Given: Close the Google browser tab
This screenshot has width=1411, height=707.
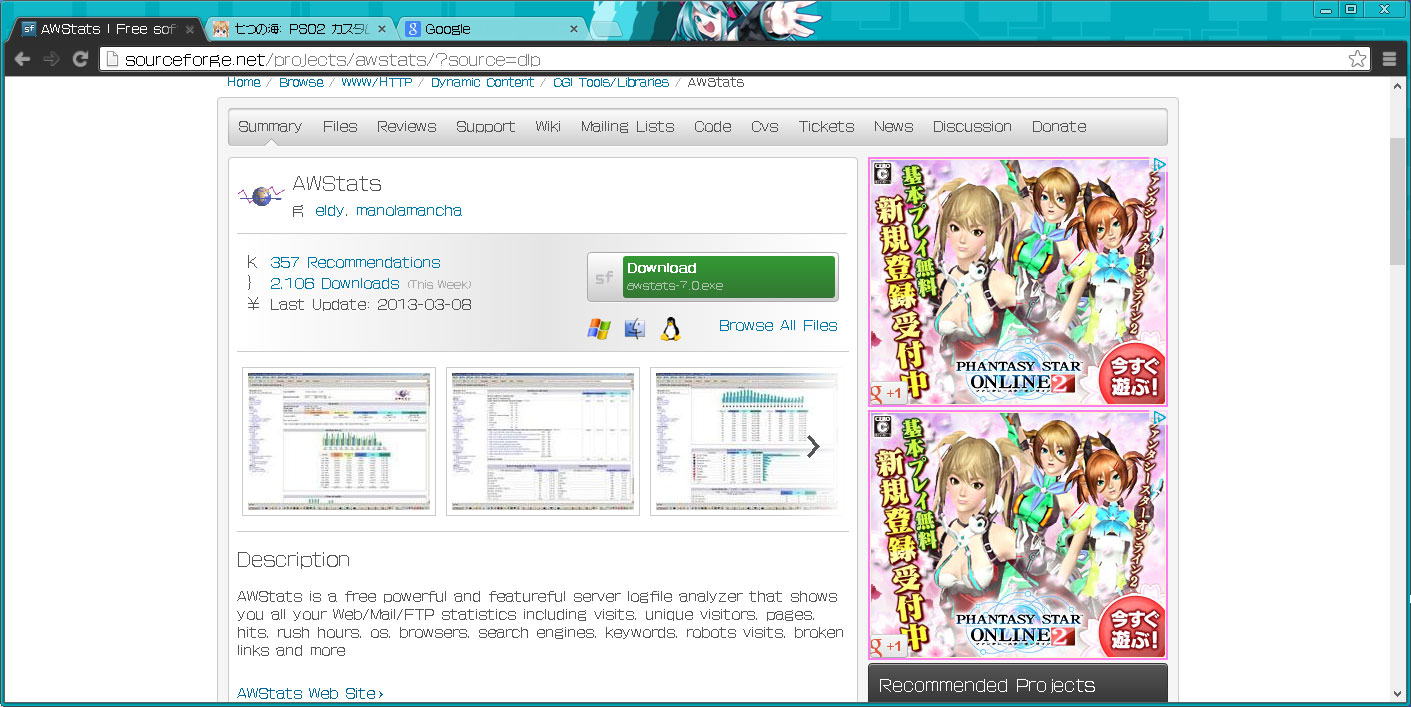Looking at the screenshot, I should pyautogui.click(x=574, y=29).
